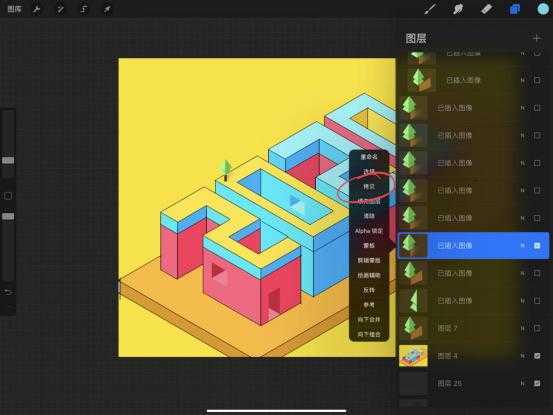Toggle visibility checkbox for 图层 7
The image size is (553, 415).
coord(537,328)
